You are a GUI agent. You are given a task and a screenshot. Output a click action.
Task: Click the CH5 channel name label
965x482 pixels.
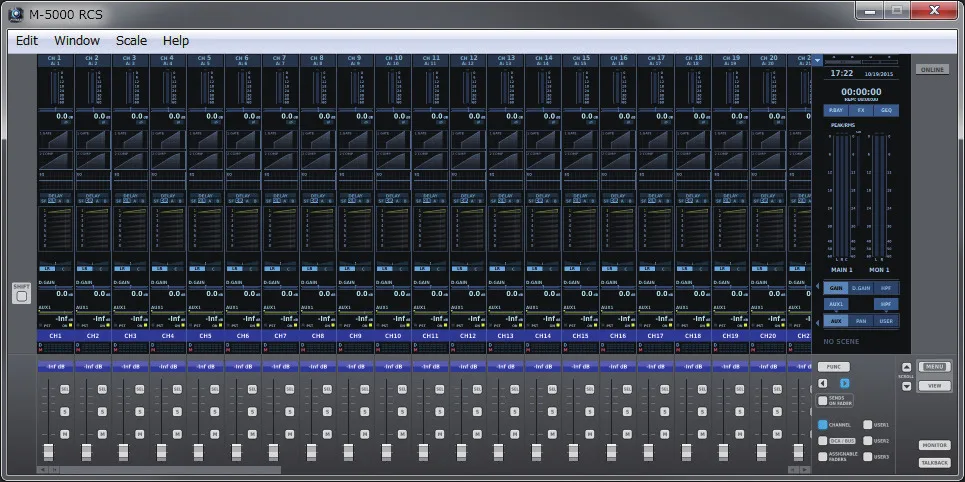(x=206, y=336)
